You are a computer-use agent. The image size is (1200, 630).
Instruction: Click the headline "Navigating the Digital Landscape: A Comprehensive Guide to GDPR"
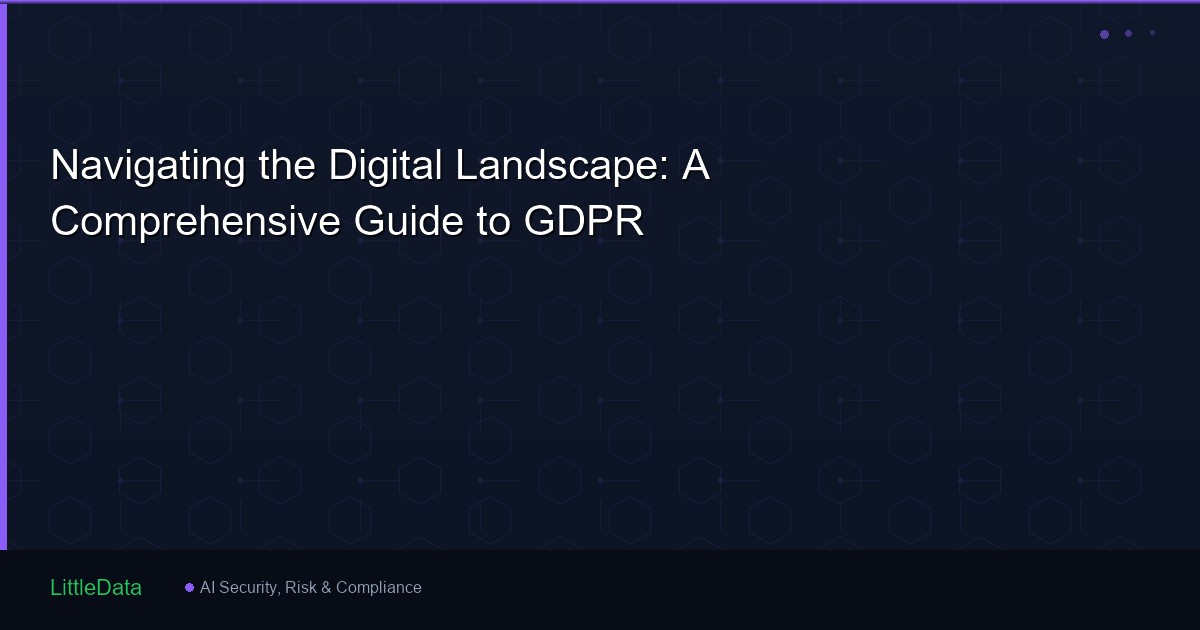380,194
